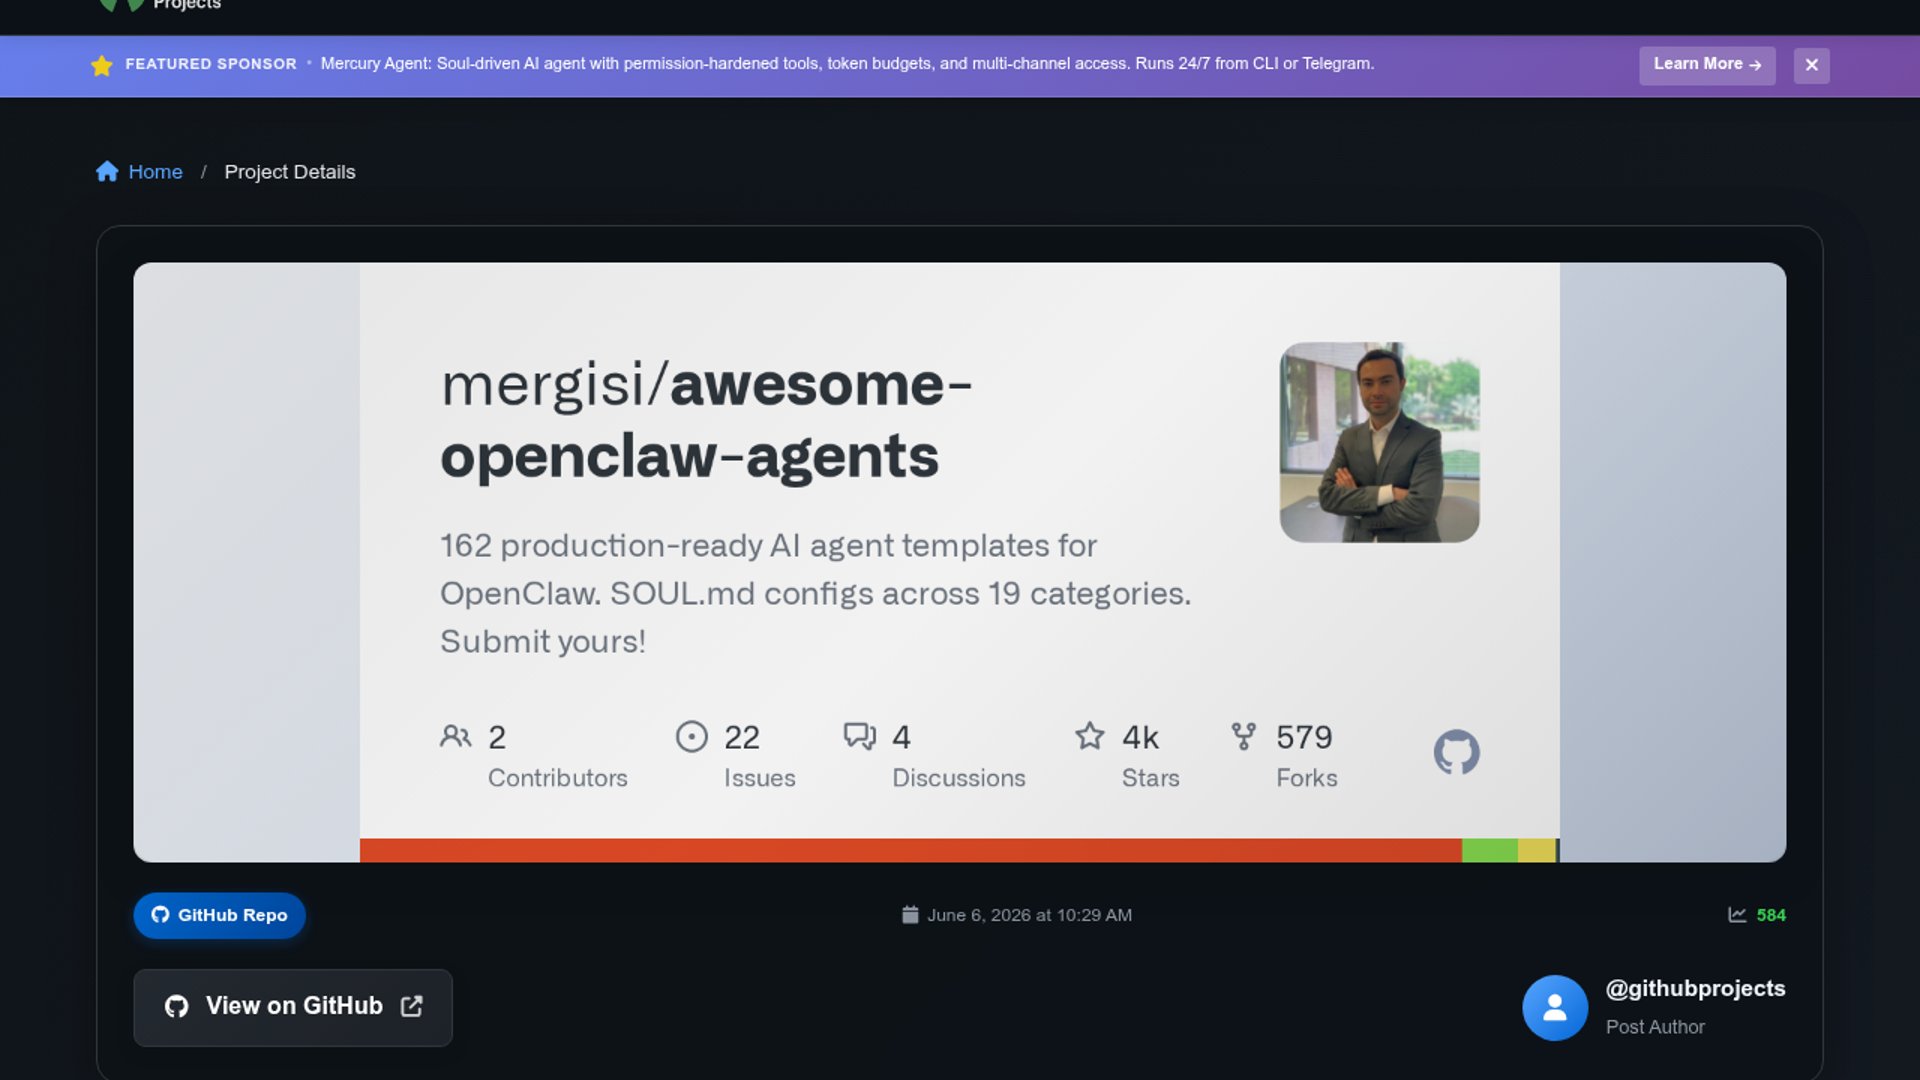The width and height of the screenshot is (1920, 1080).
Task: Click the mergisi/awesome-openclaw-agents repo title
Action: click(x=706, y=420)
